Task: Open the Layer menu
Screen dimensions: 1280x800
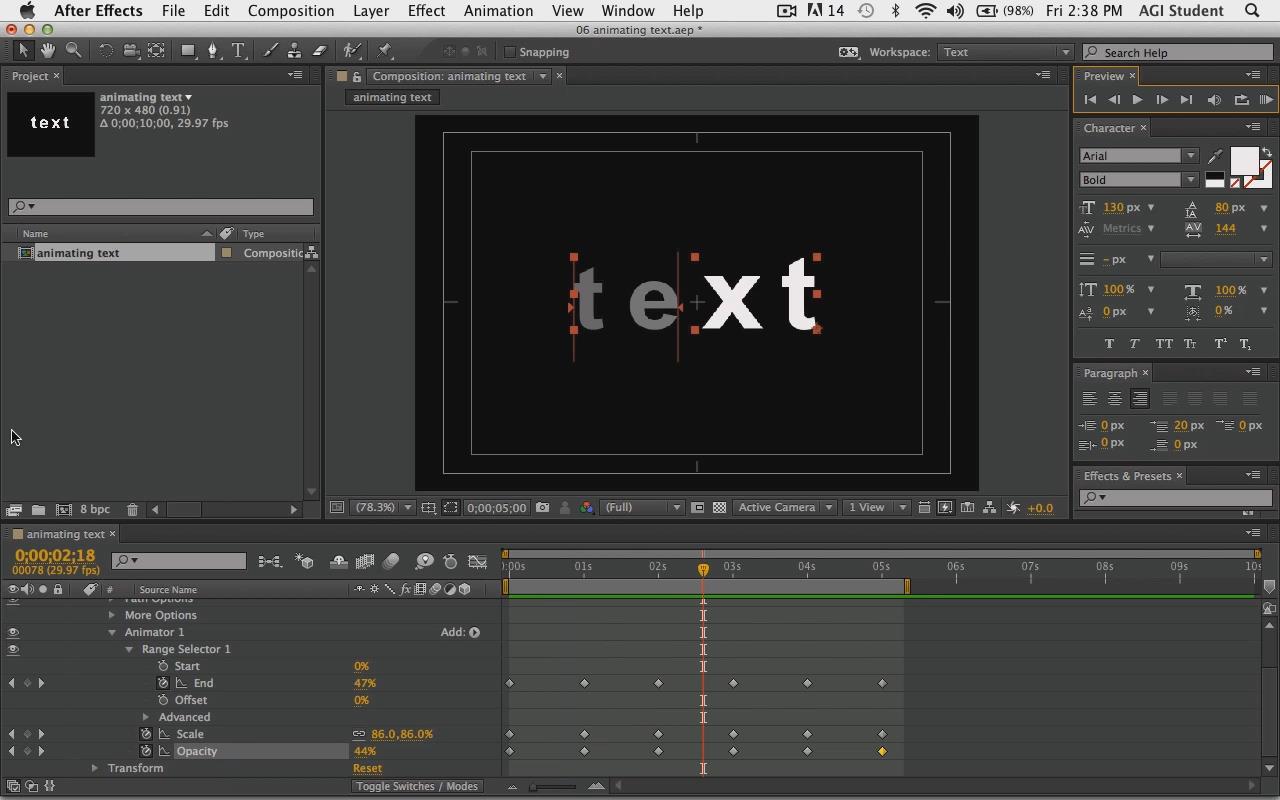Action: [x=371, y=11]
